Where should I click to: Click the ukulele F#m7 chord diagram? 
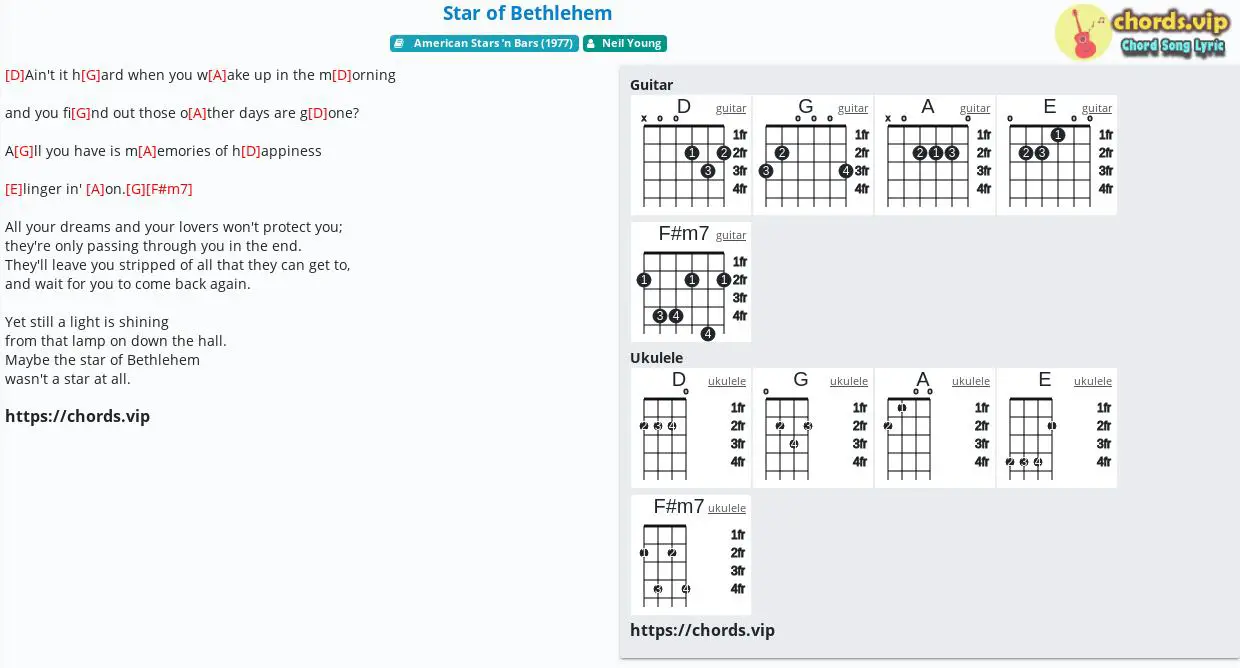point(691,555)
